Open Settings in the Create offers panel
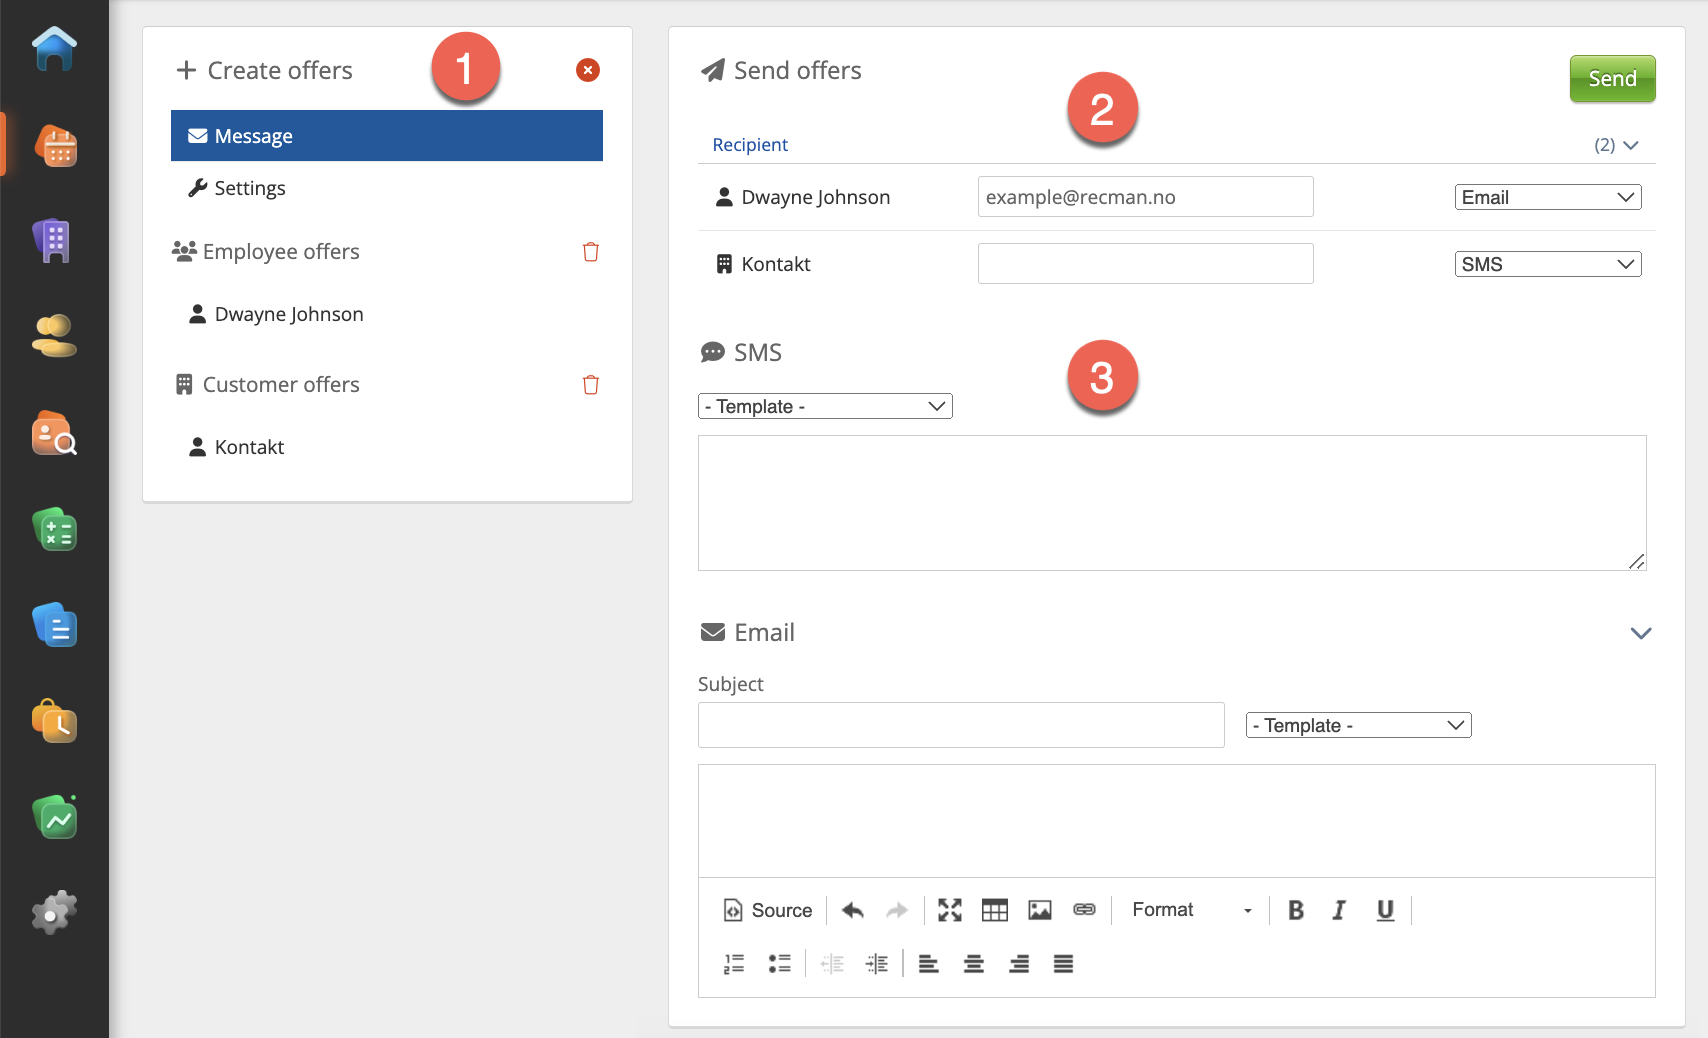1708x1038 pixels. [x=249, y=188]
